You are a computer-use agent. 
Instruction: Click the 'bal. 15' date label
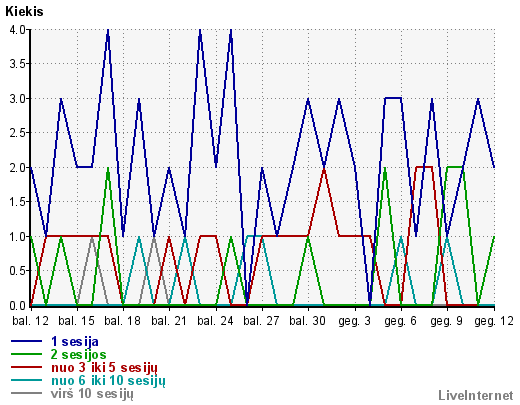[x=76, y=321]
